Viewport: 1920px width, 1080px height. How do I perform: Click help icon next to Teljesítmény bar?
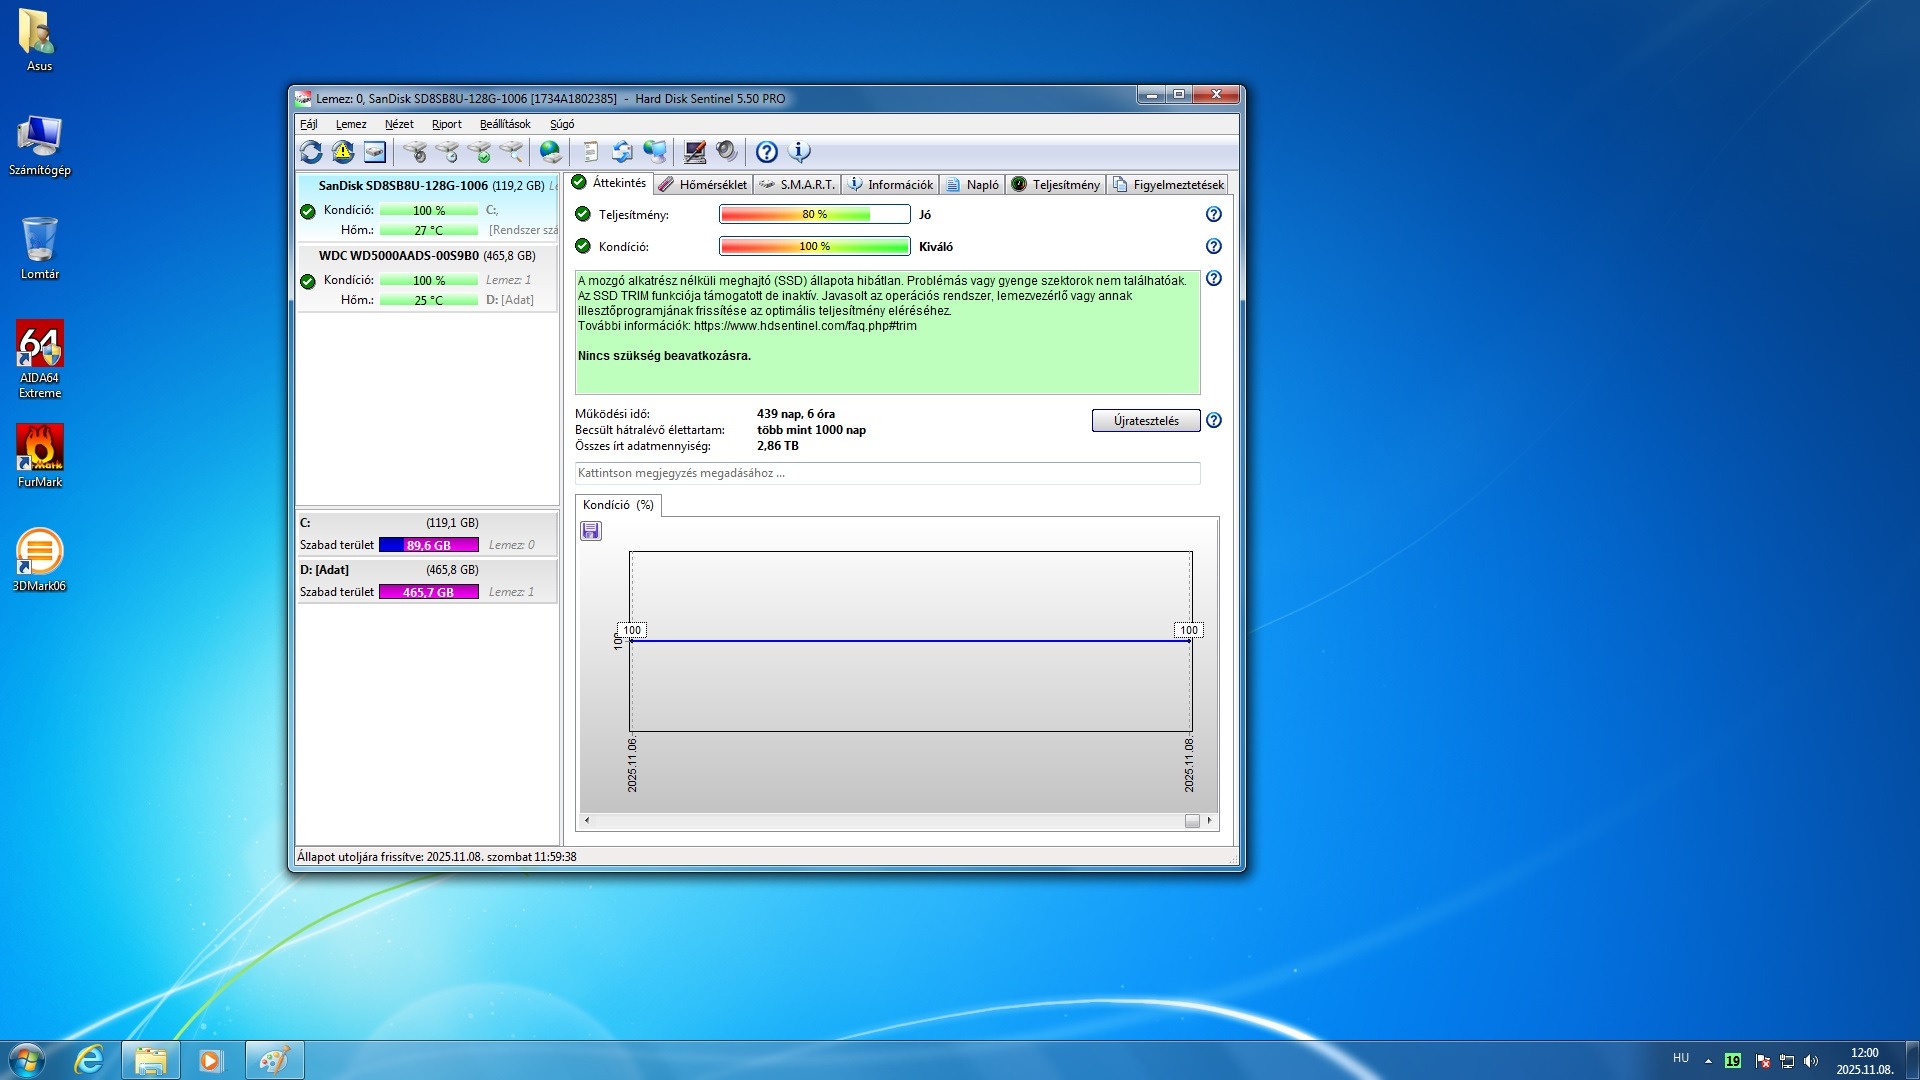pos(1213,214)
